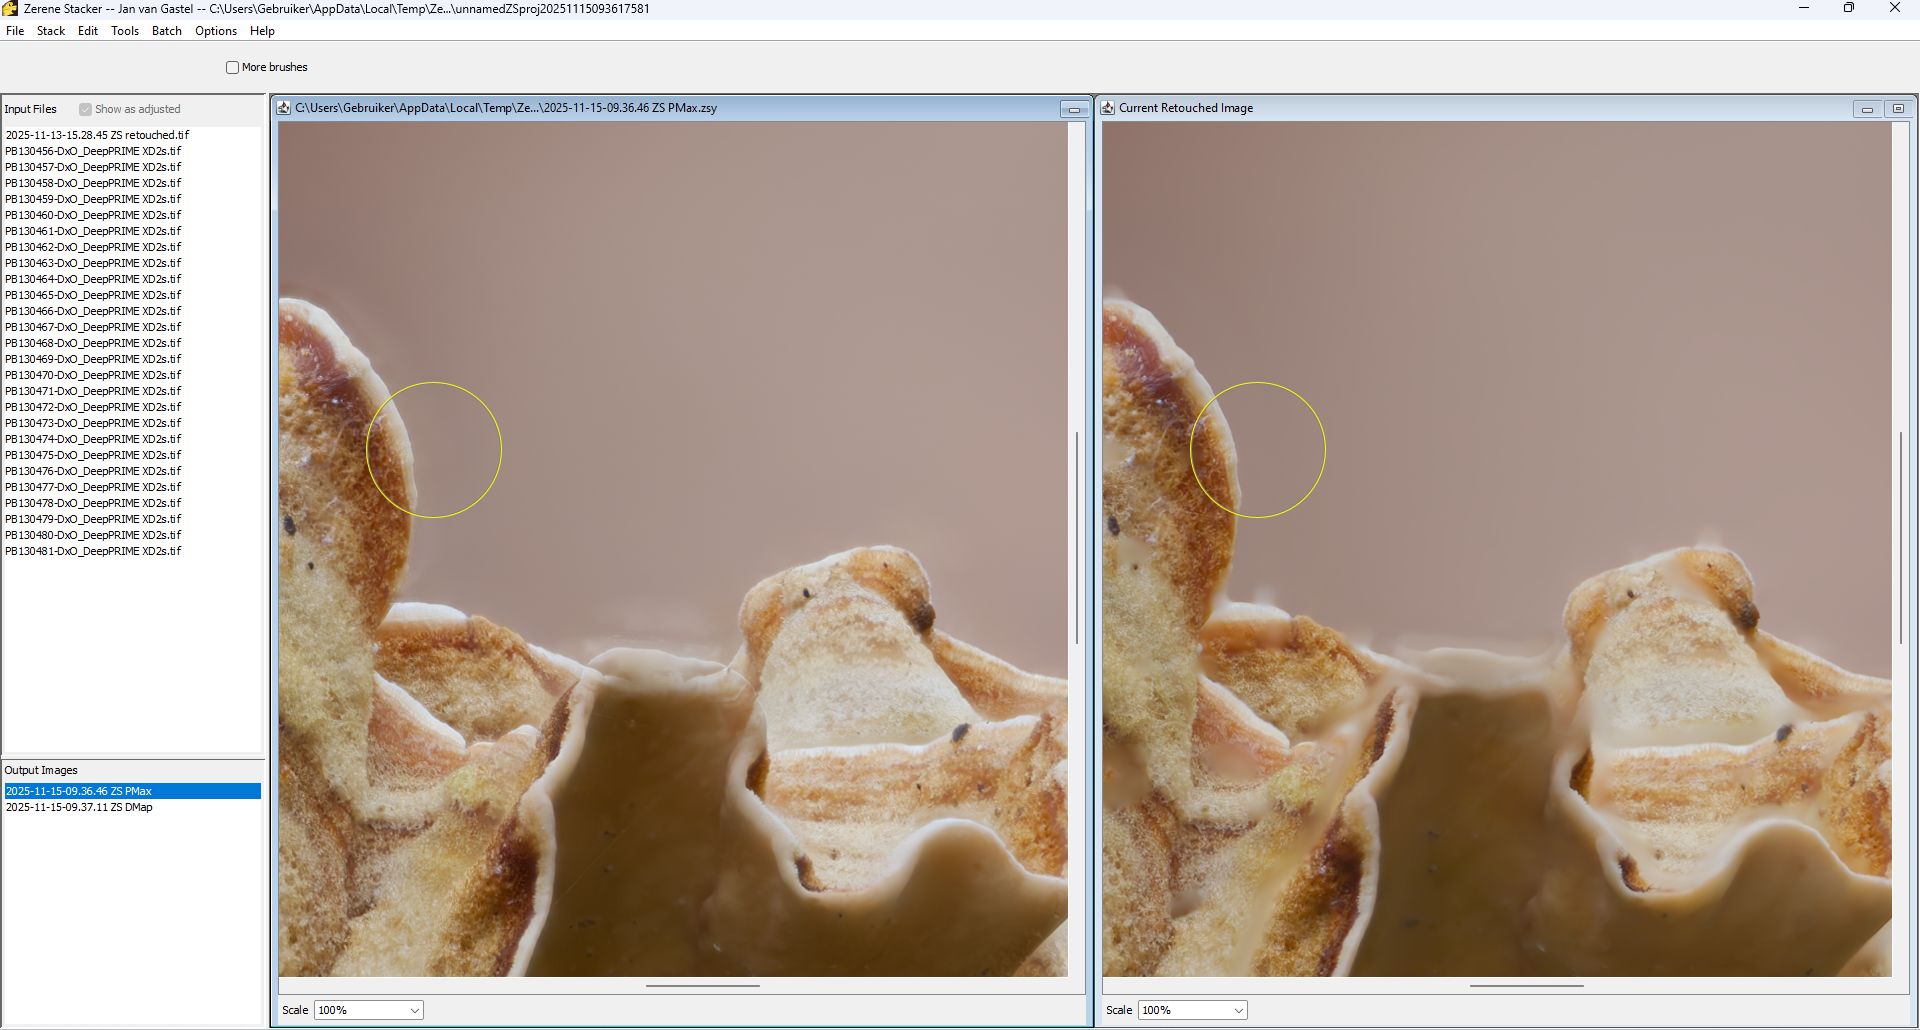Click the PMax source window frame icon

pyautogui.click(x=284, y=108)
